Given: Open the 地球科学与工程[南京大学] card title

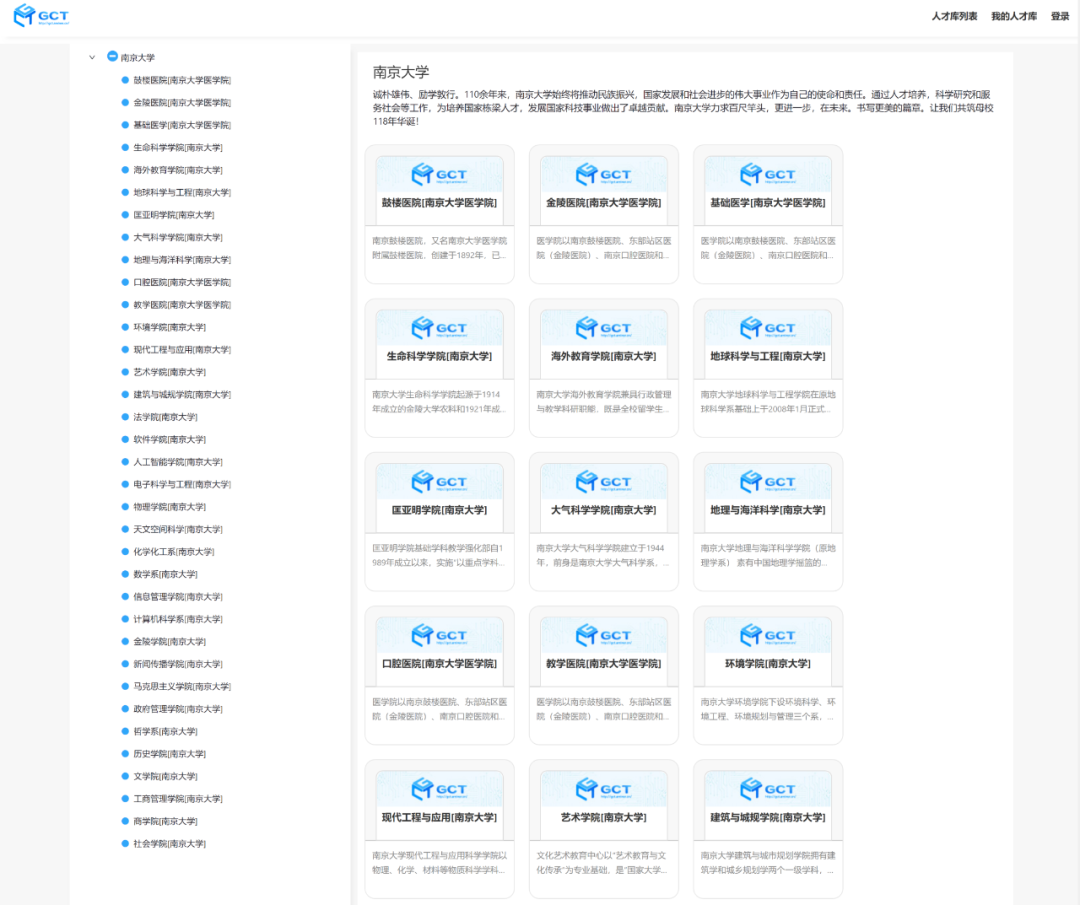Looking at the screenshot, I should [768, 357].
